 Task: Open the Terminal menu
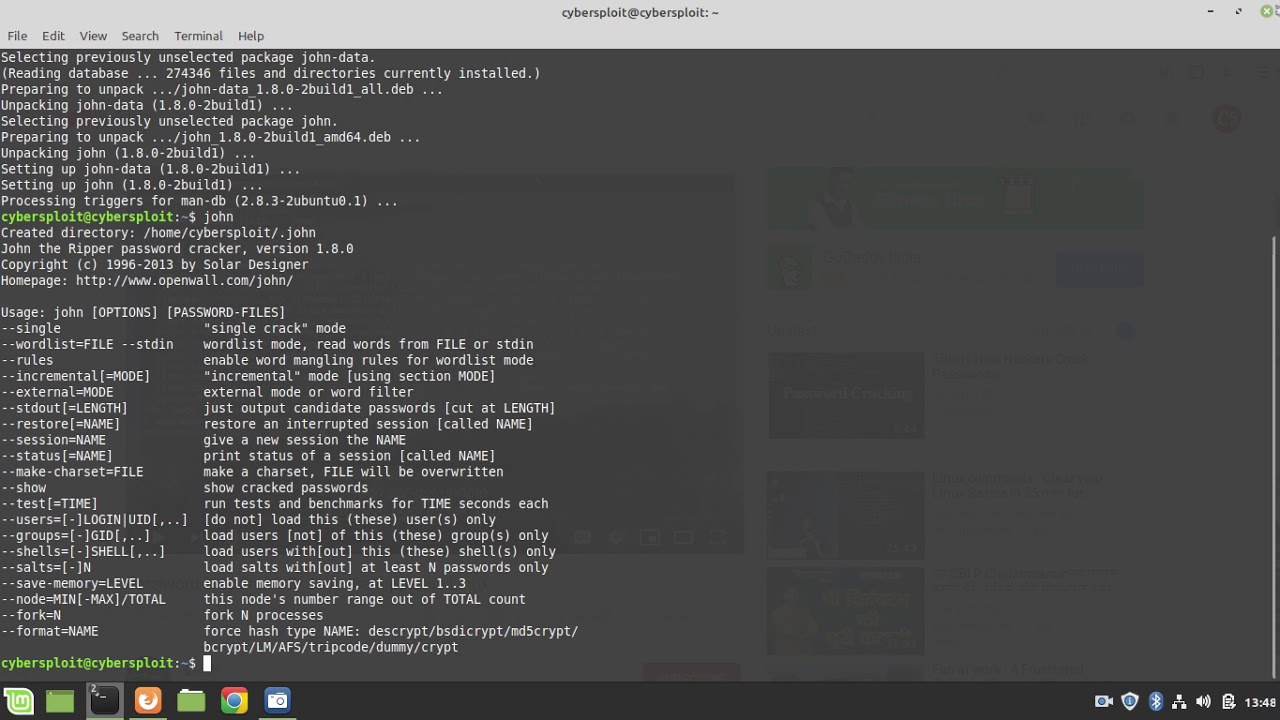coord(198,36)
